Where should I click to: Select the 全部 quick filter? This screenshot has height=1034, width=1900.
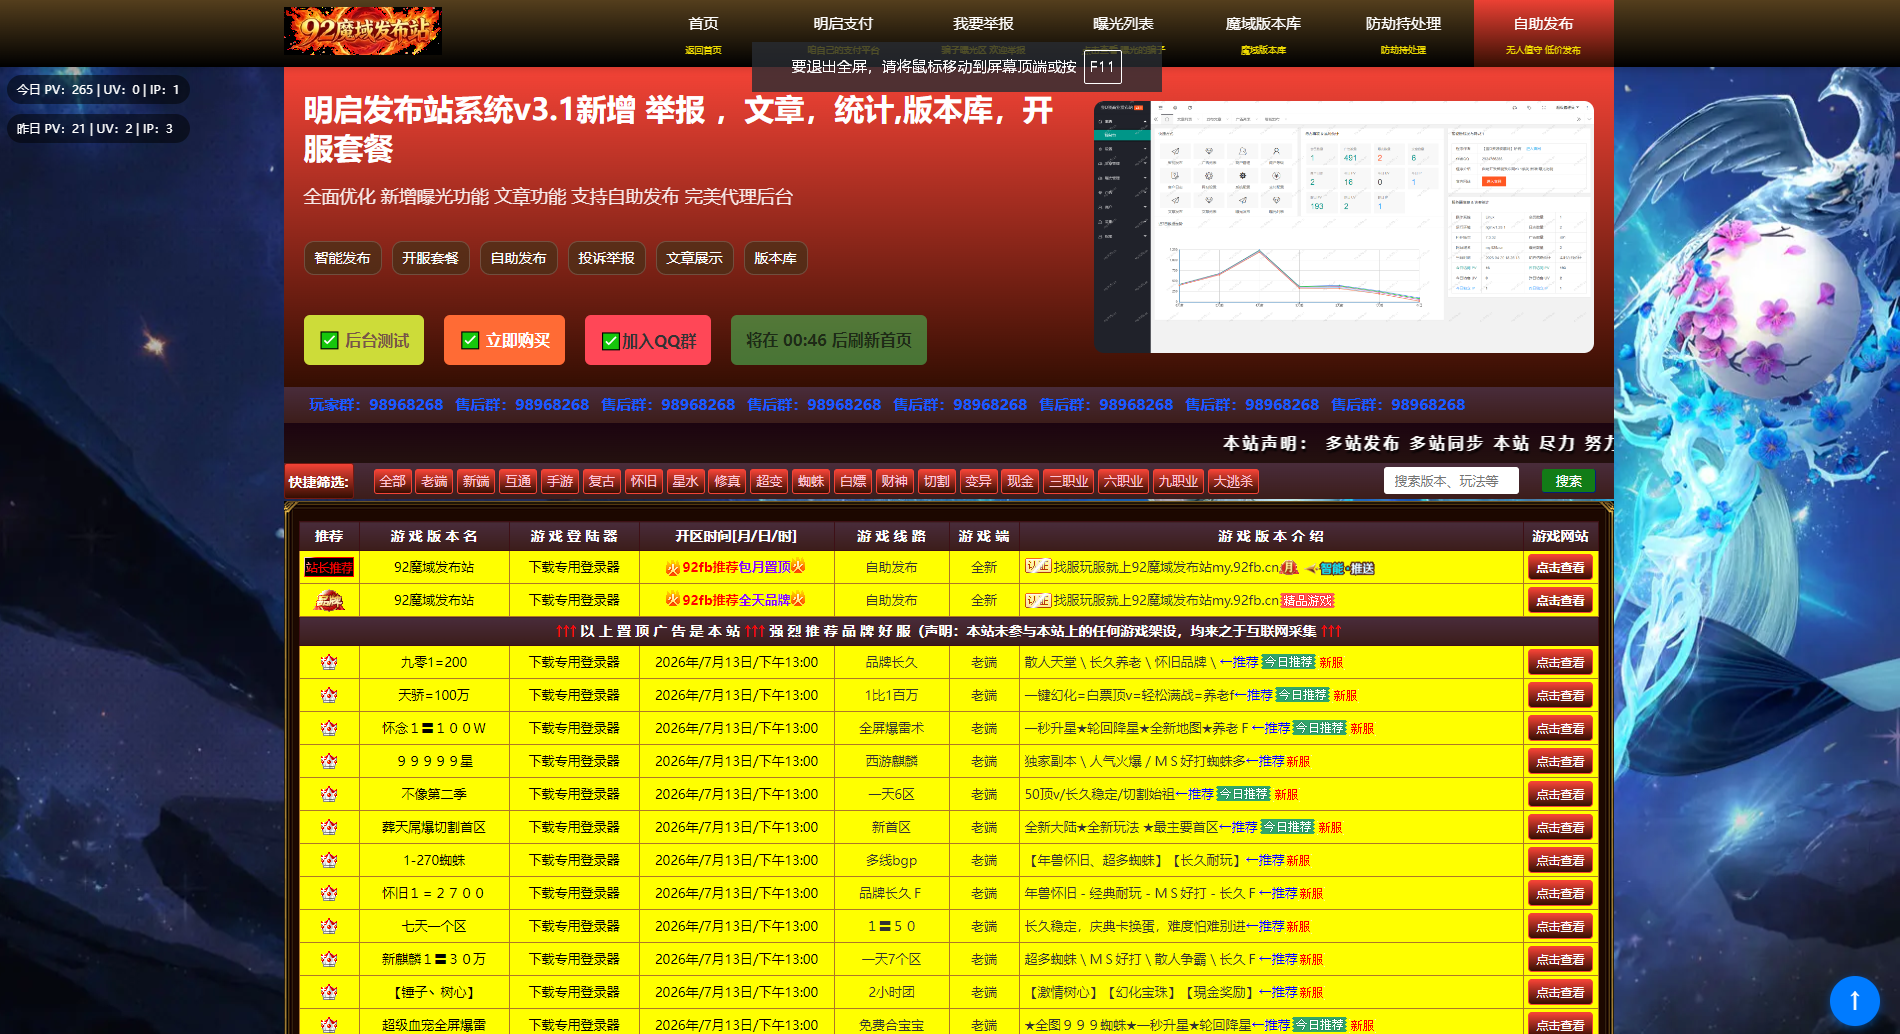coord(393,481)
